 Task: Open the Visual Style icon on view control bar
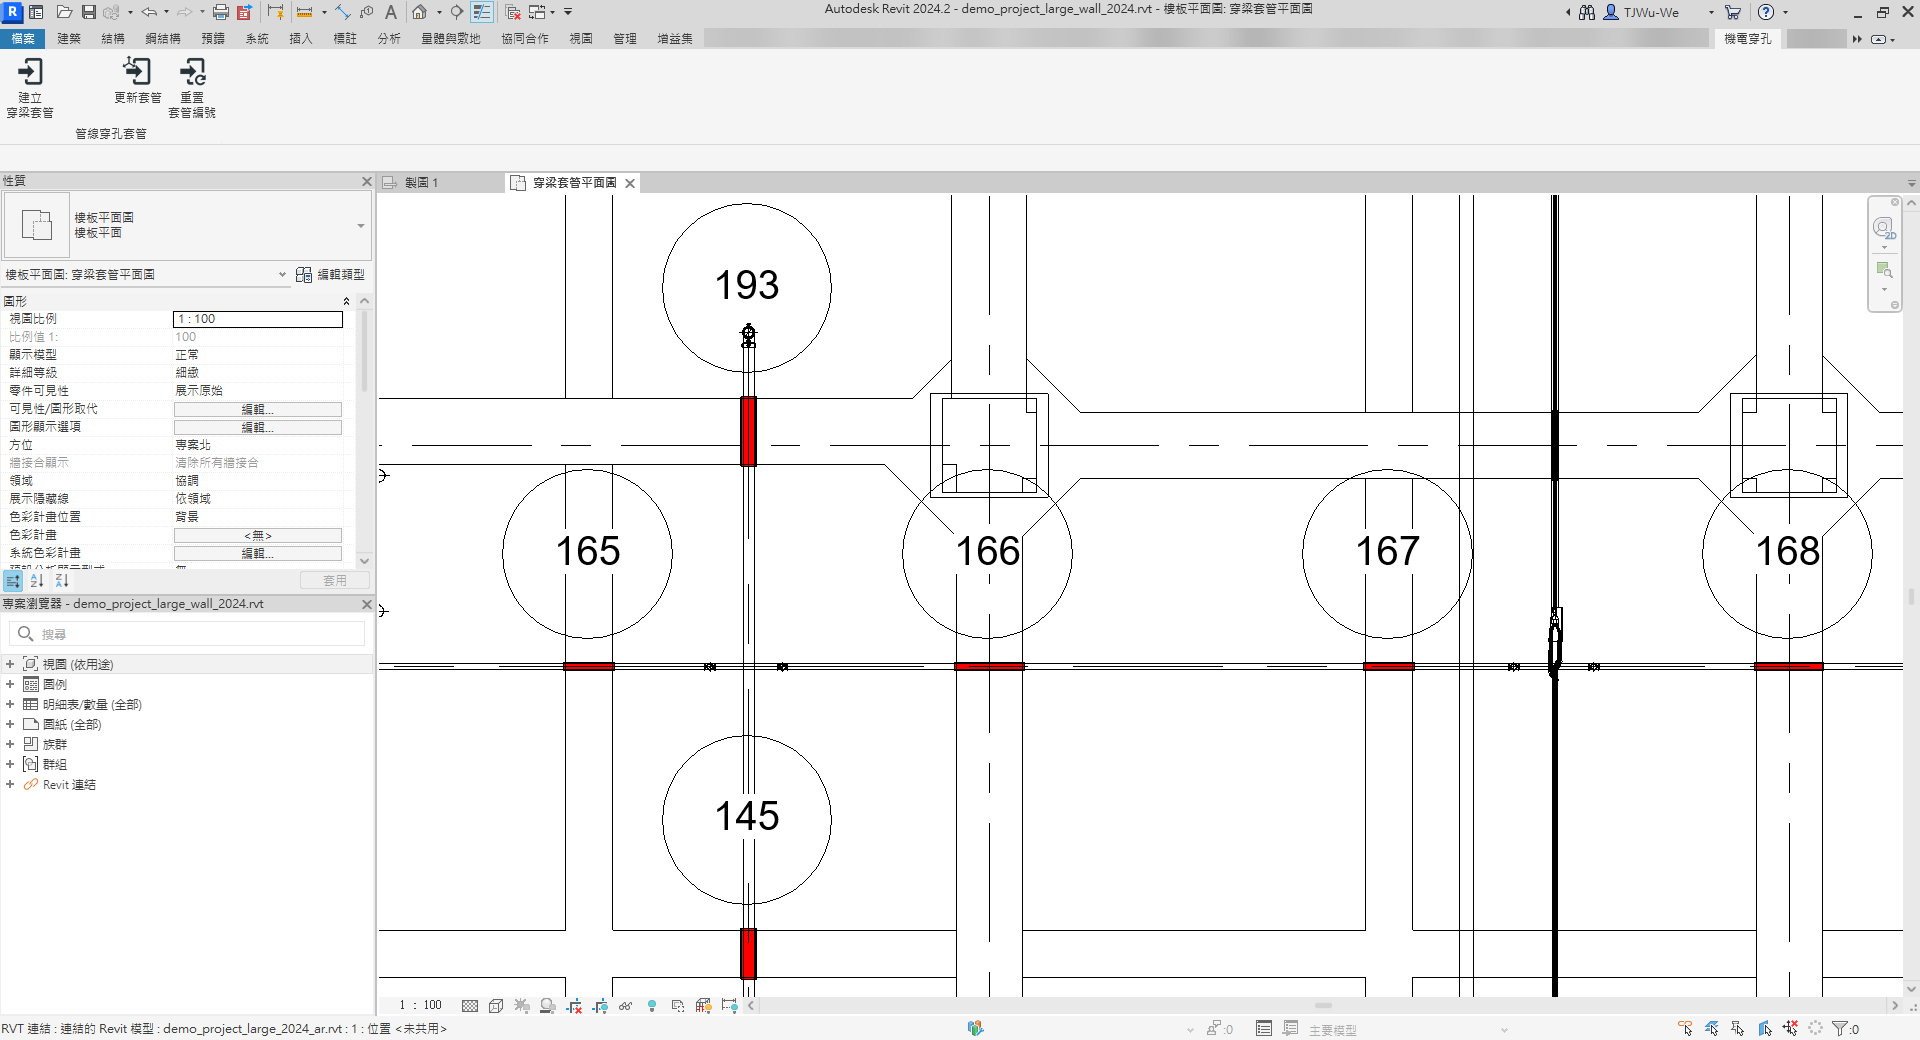coord(496,1006)
